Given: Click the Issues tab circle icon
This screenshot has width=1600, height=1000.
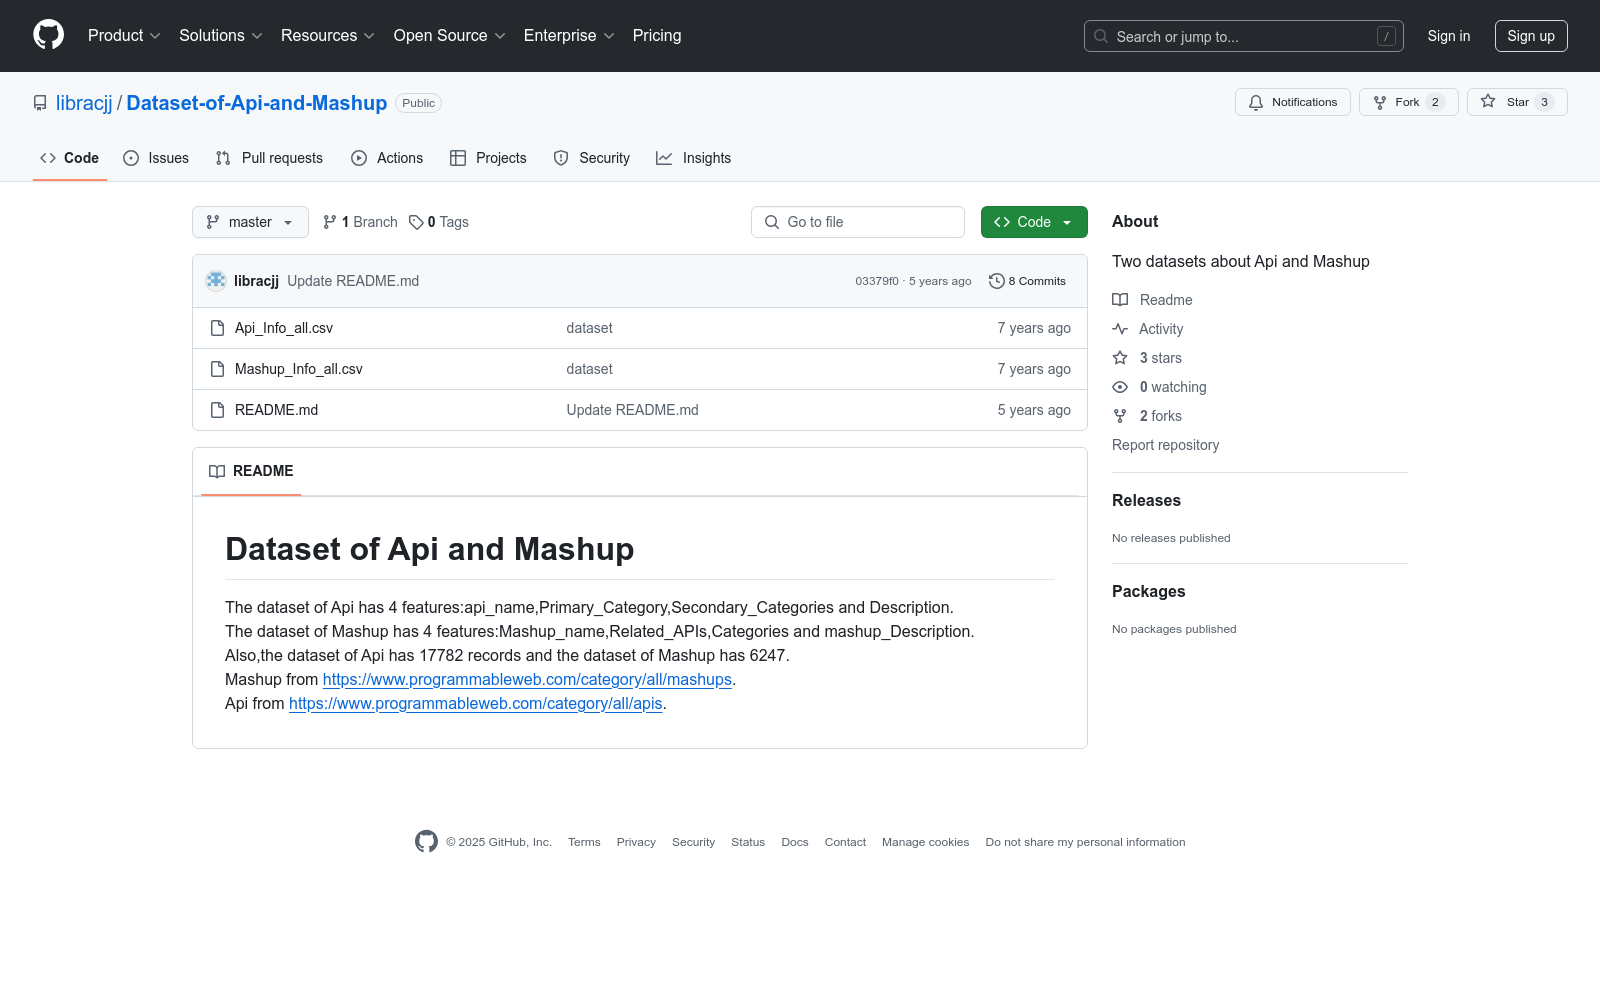Looking at the screenshot, I should point(131,158).
